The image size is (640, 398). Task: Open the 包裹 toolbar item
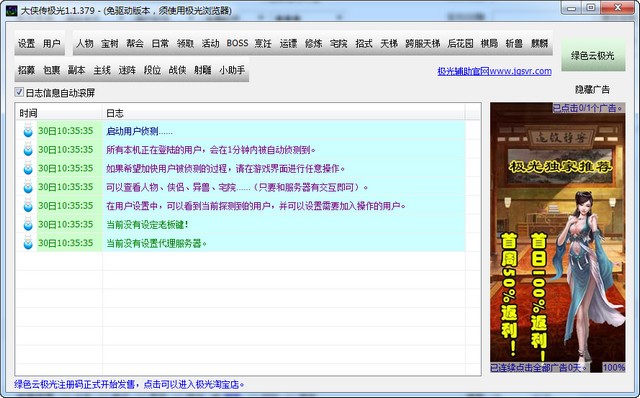51,70
